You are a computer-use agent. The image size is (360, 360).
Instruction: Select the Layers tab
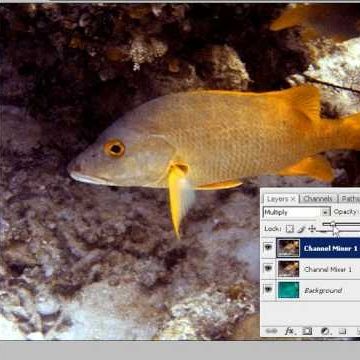pos(281,199)
